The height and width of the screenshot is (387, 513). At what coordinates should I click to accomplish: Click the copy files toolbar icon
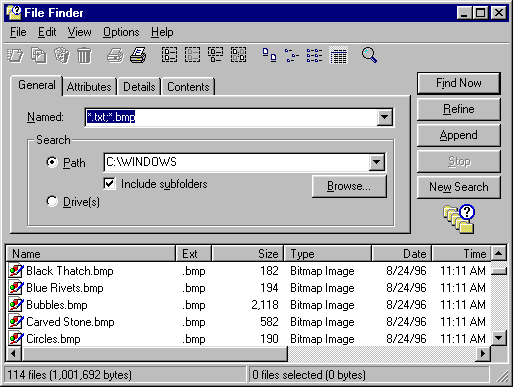pos(39,55)
